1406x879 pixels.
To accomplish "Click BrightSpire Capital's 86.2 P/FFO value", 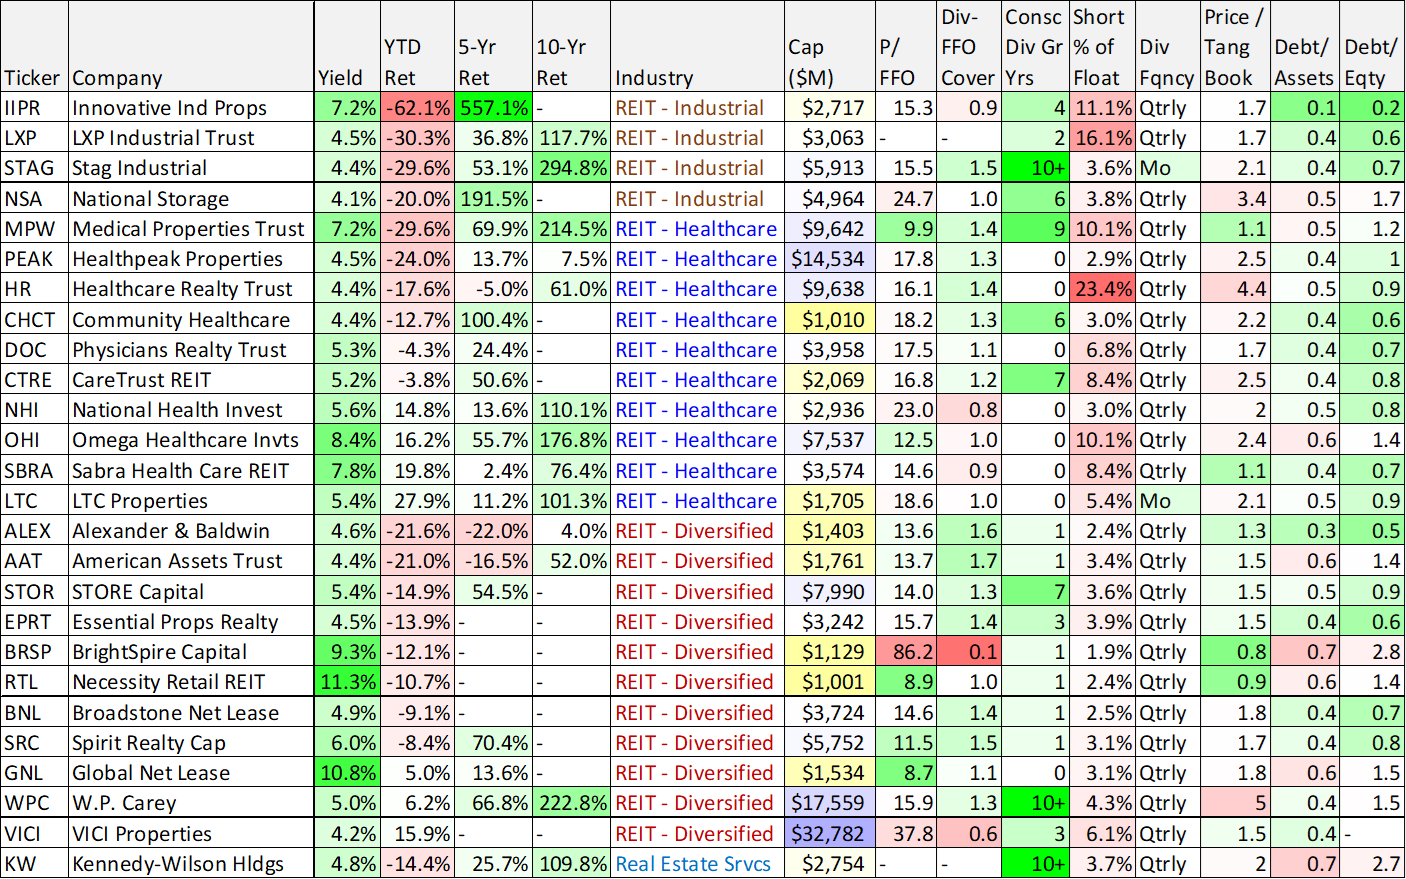I will click(x=907, y=652).
